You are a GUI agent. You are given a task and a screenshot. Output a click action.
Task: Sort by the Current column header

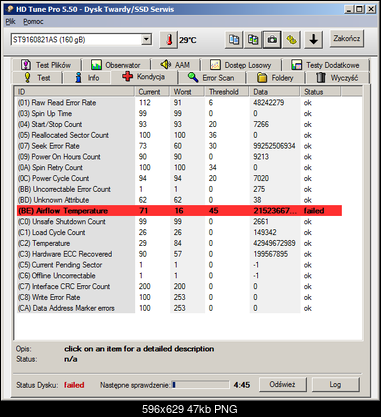pos(152,92)
